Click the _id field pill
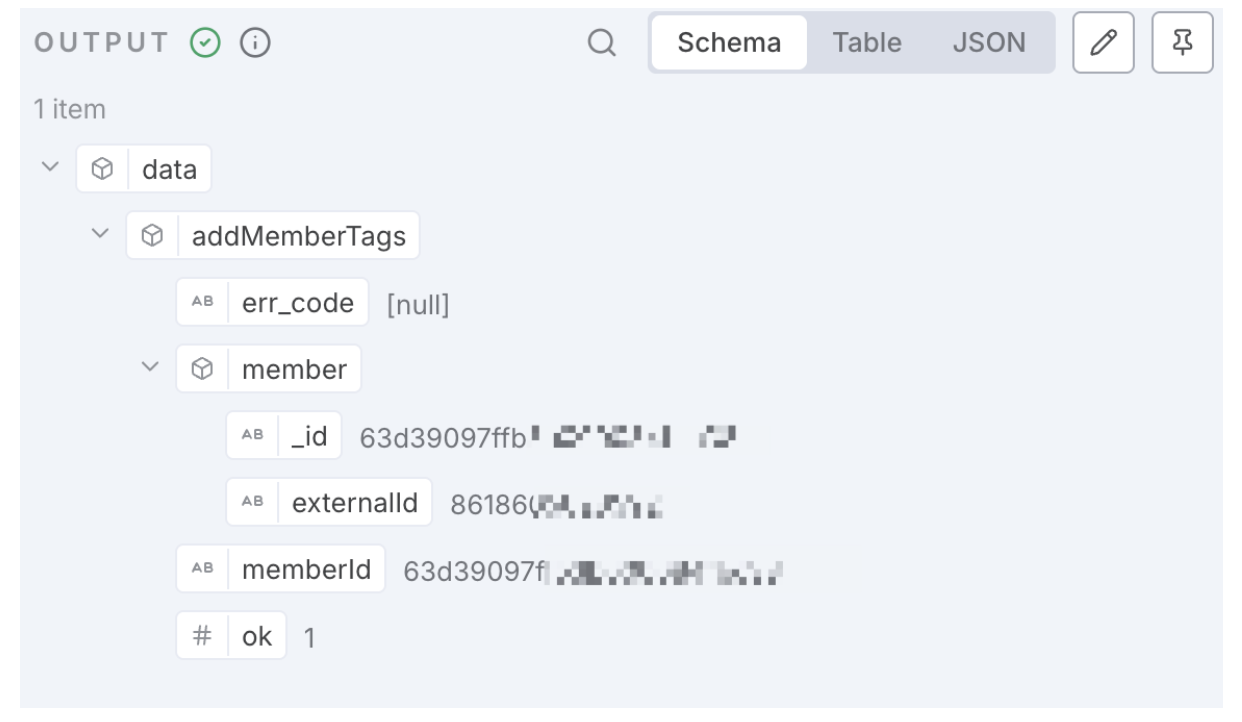Viewport: 1242px width, 722px height. tap(284, 436)
